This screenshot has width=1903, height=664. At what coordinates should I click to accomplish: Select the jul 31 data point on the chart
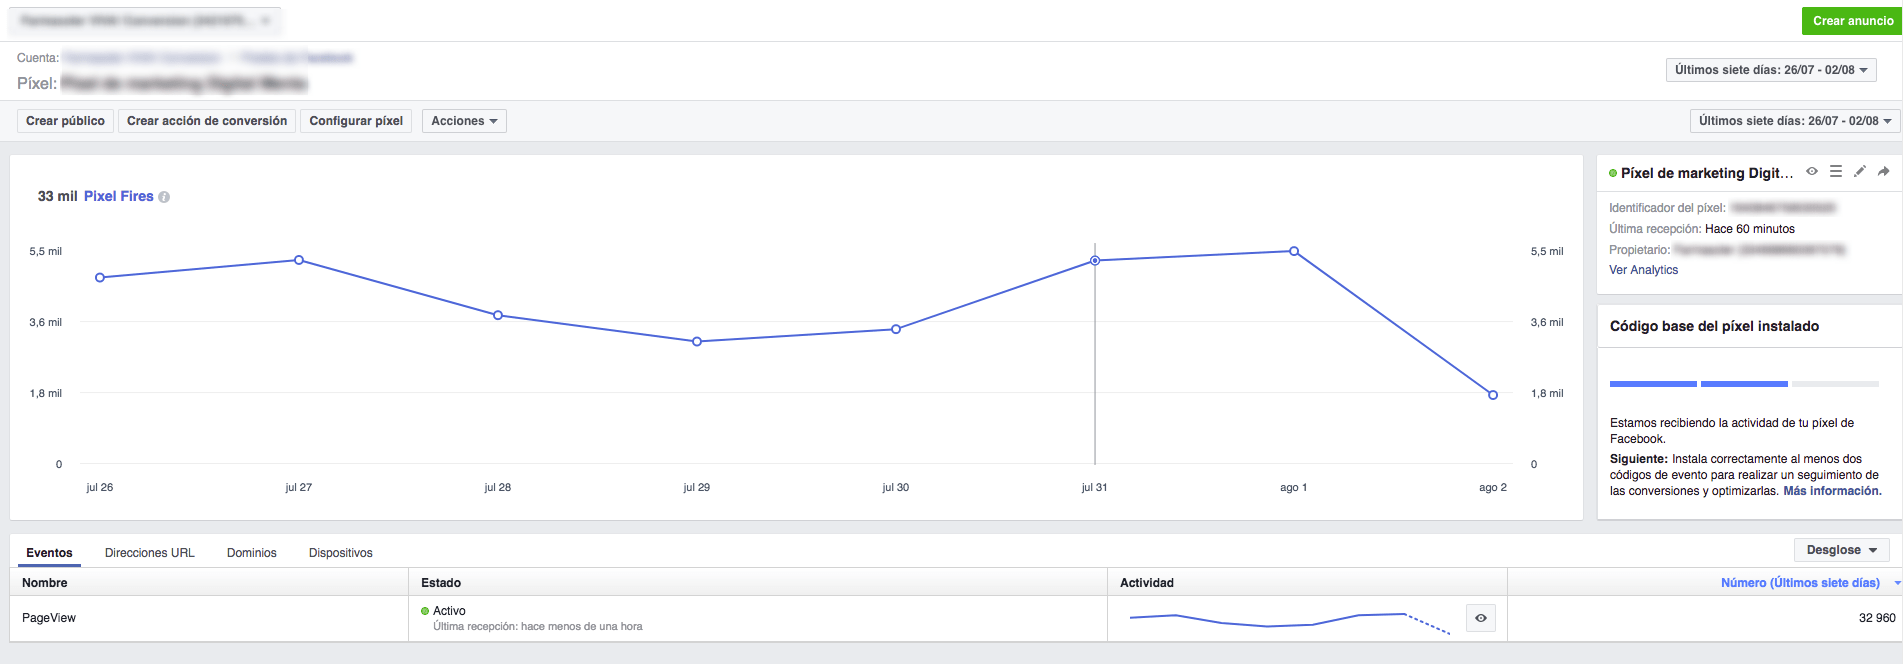pyautogui.click(x=1095, y=261)
